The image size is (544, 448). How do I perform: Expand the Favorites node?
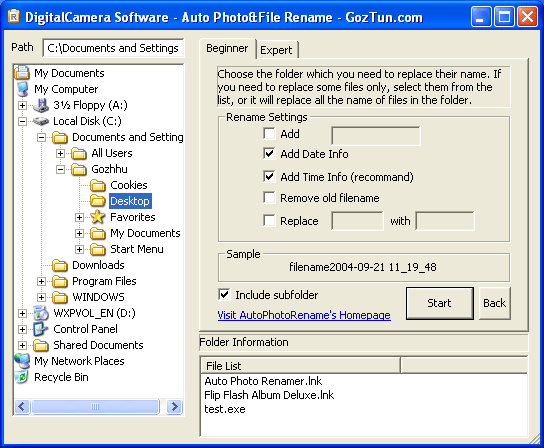79,217
